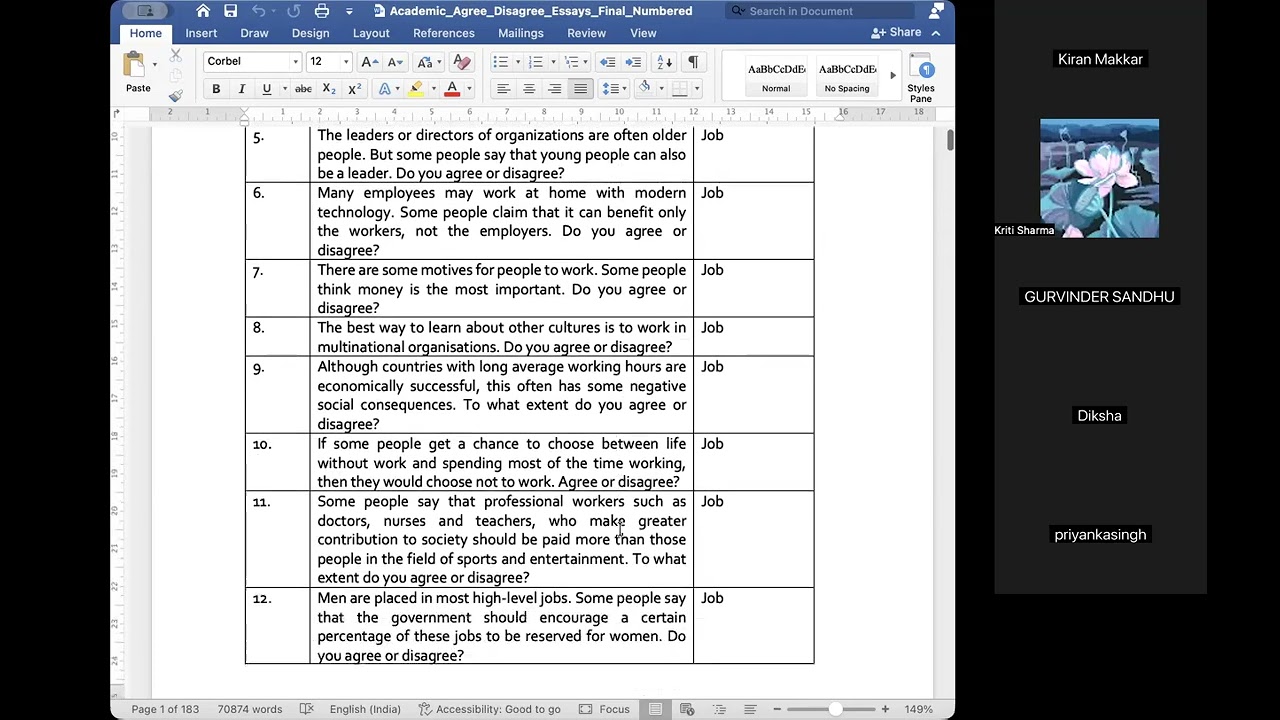
Task: Toggle Bold formatting
Action: pyautogui.click(x=216, y=89)
